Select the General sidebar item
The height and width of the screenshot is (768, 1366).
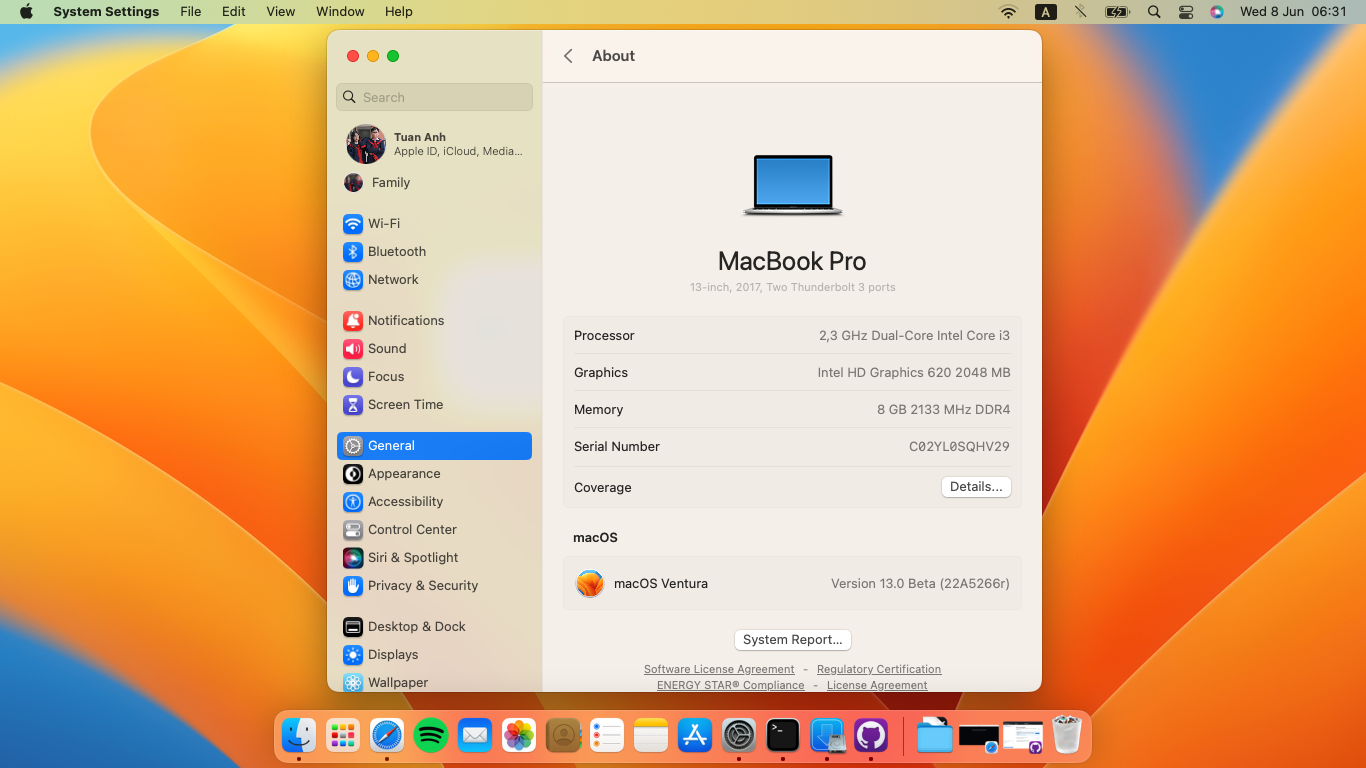[x=434, y=446]
